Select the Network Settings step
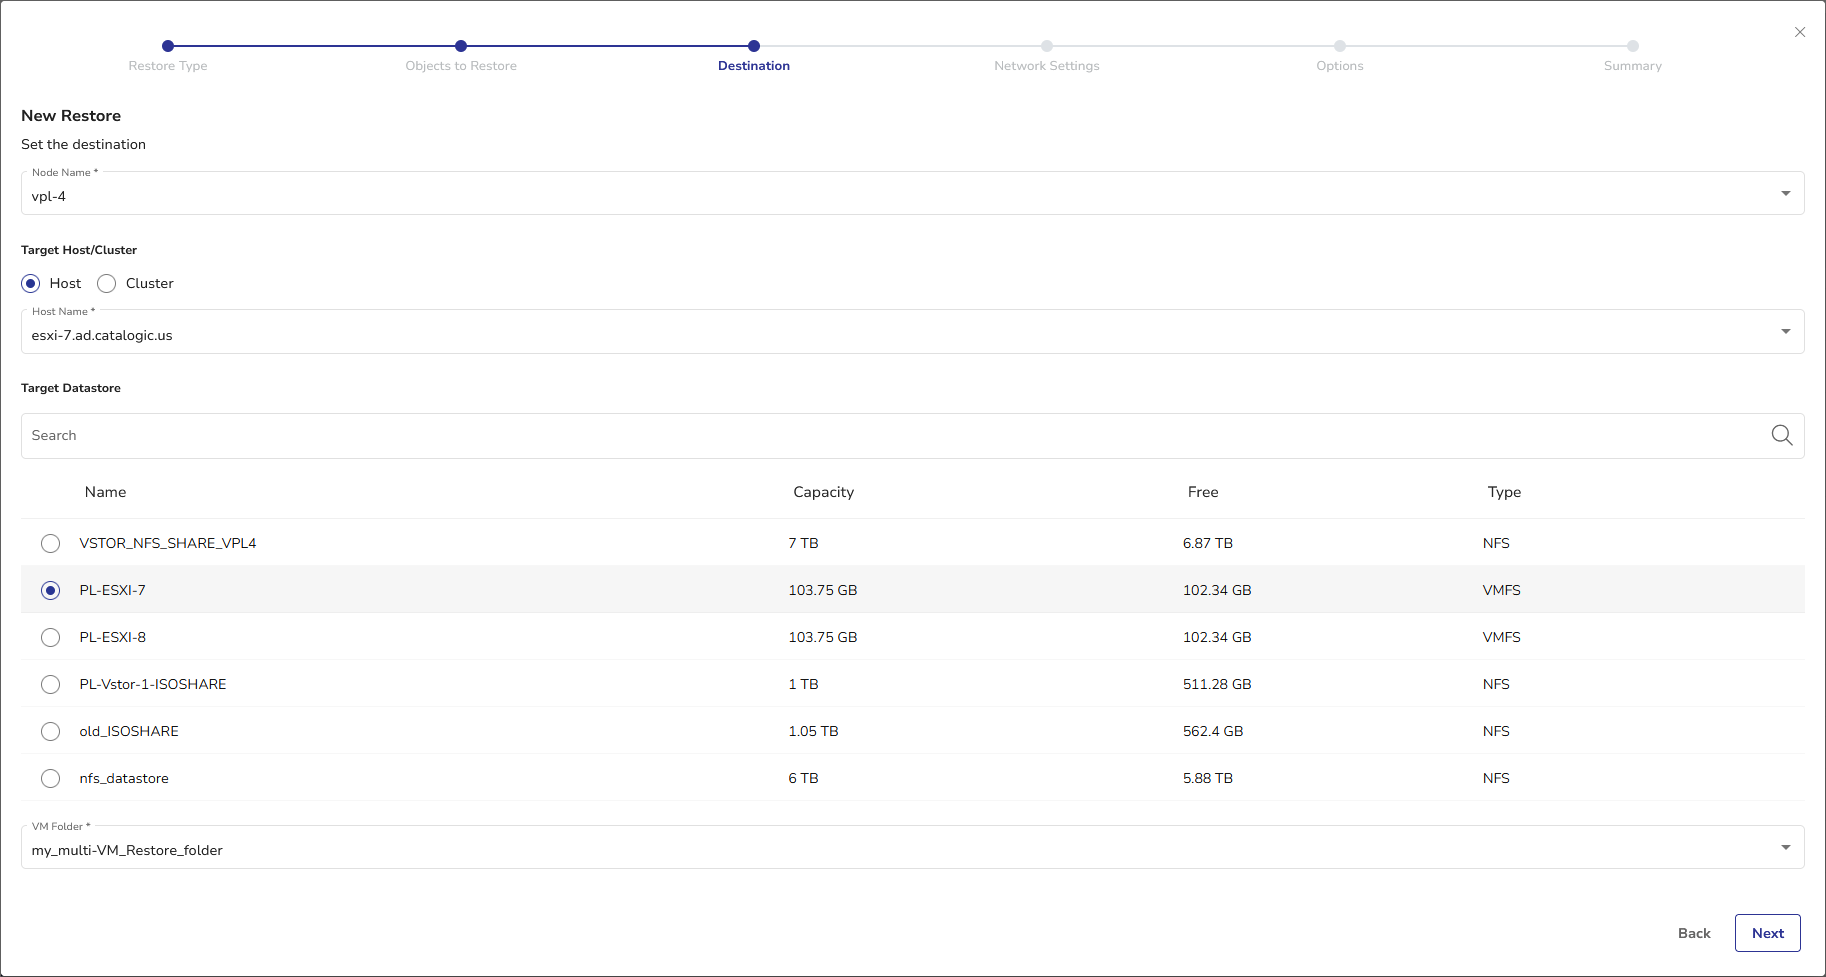 coord(1046,46)
